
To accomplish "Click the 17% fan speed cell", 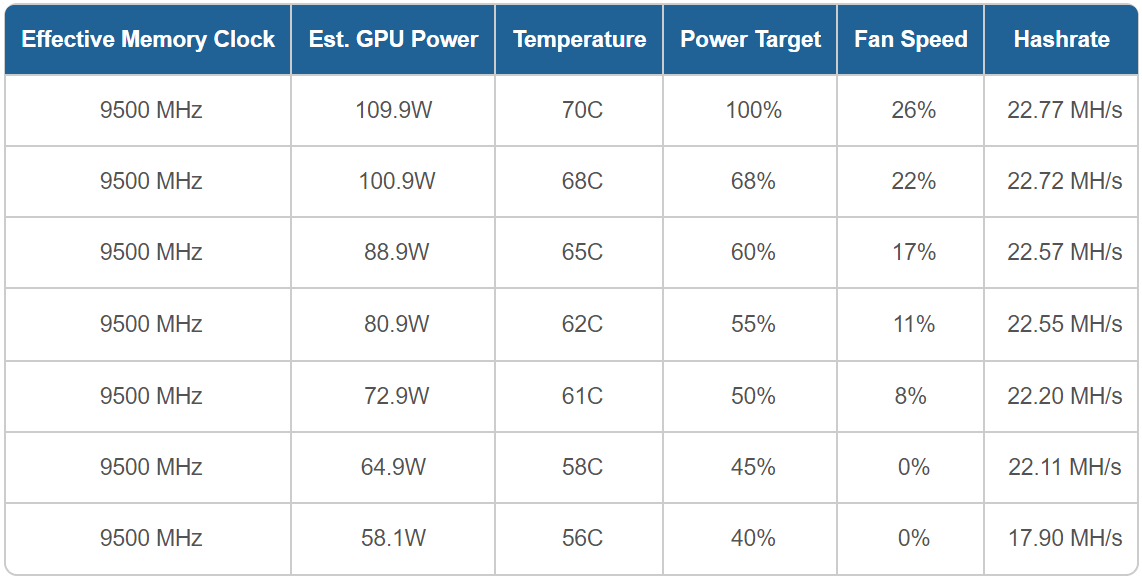I will tap(913, 253).
